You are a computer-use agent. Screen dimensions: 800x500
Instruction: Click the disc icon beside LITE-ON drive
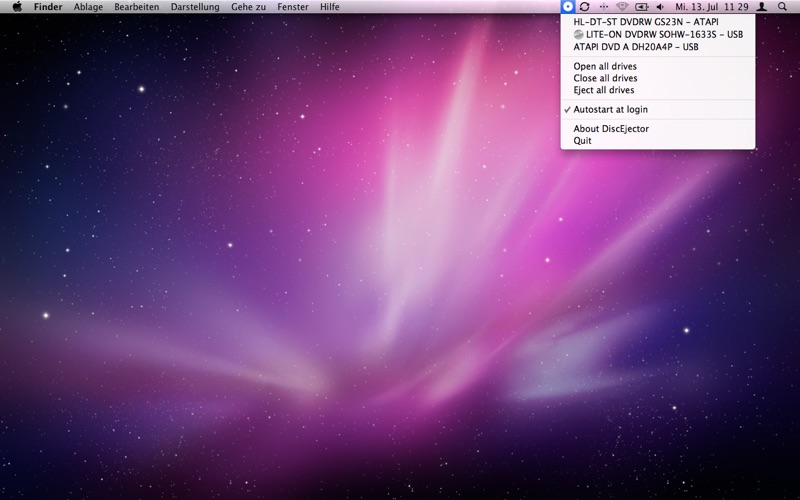pyautogui.click(x=578, y=34)
